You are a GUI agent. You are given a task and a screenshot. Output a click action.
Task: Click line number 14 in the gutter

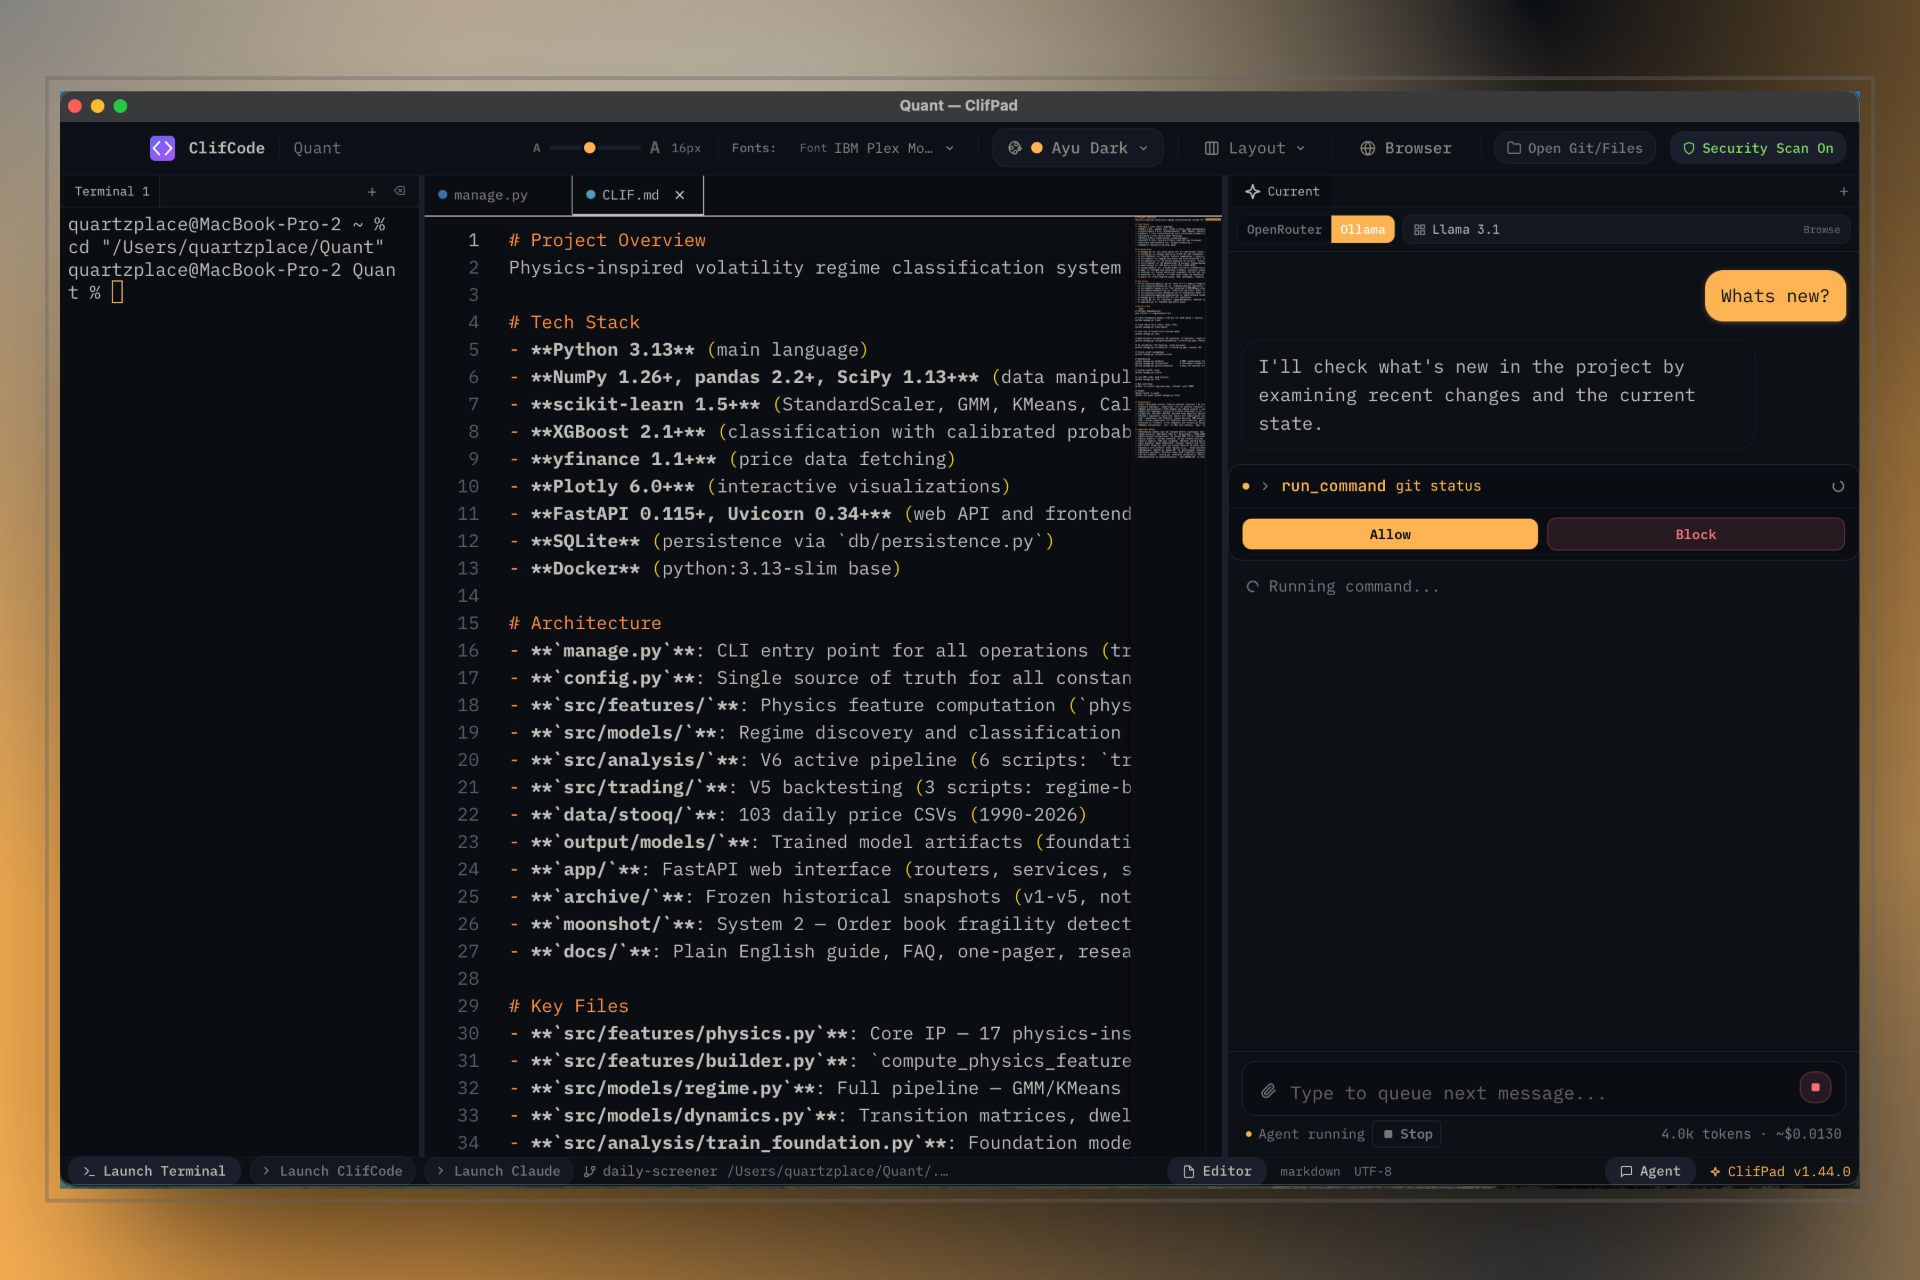pyautogui.click(x=468, y=596)
